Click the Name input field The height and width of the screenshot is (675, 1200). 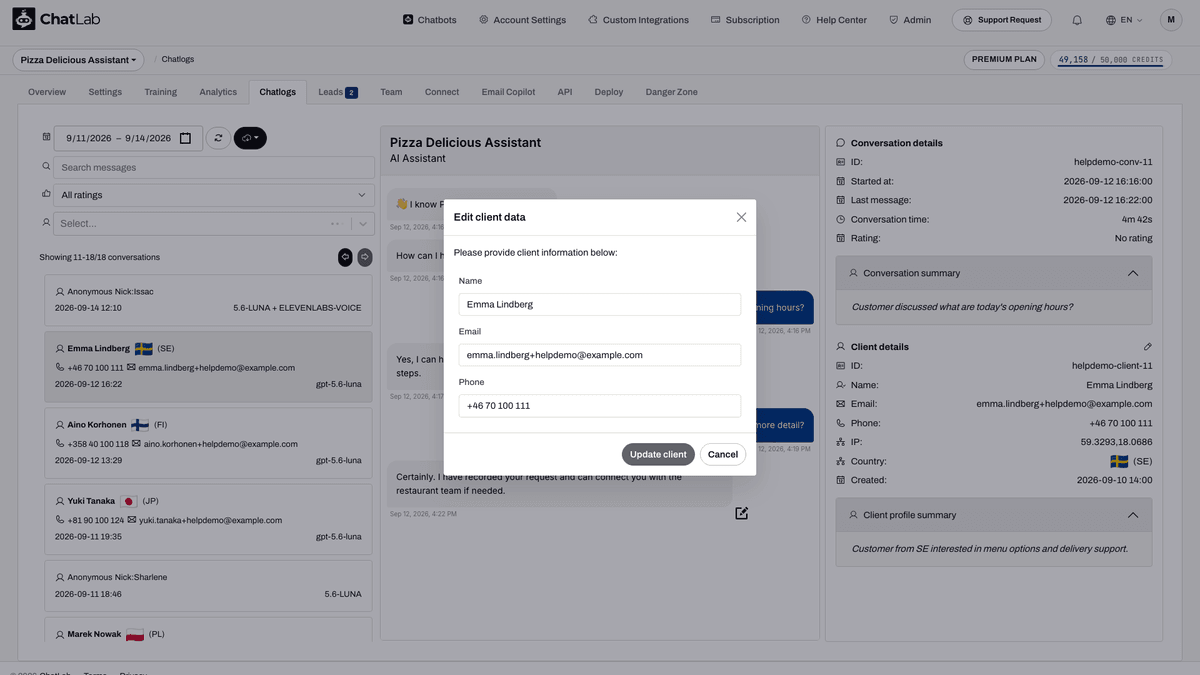click(x=600, y=304)
